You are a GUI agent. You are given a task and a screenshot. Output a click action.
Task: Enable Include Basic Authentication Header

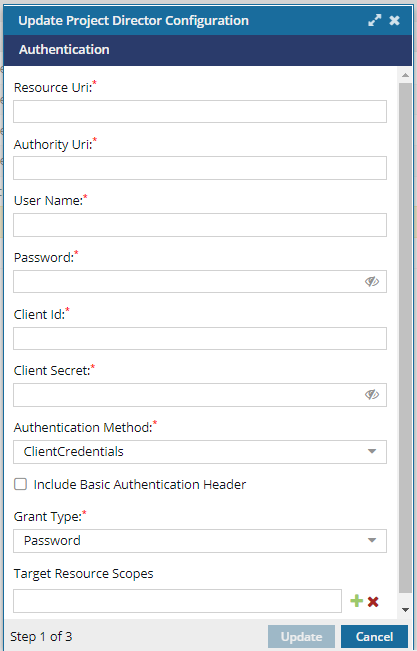tap(20, 484)
